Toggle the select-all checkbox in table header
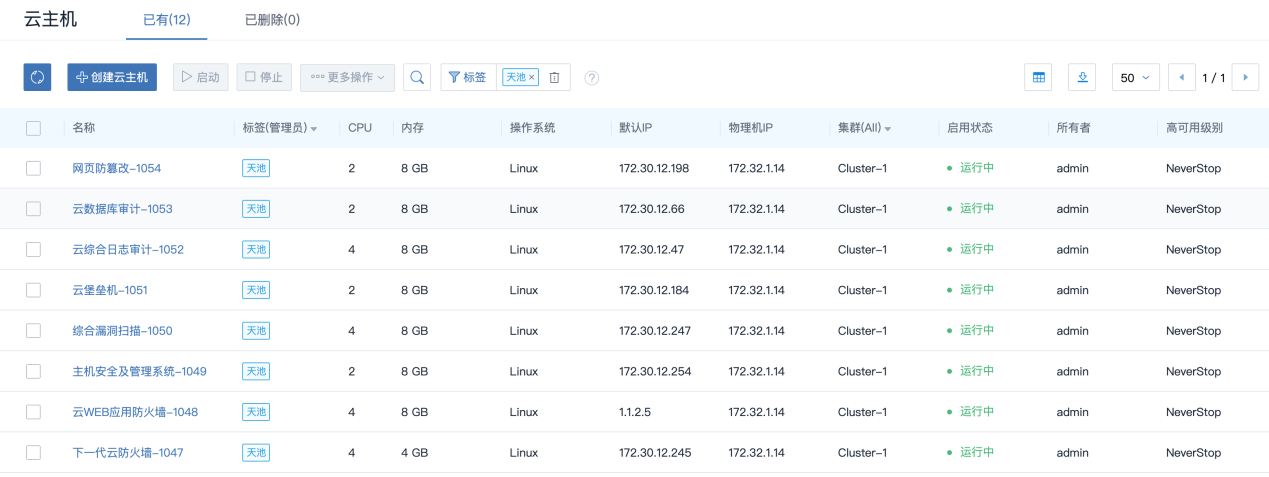 tap(34, 128)
